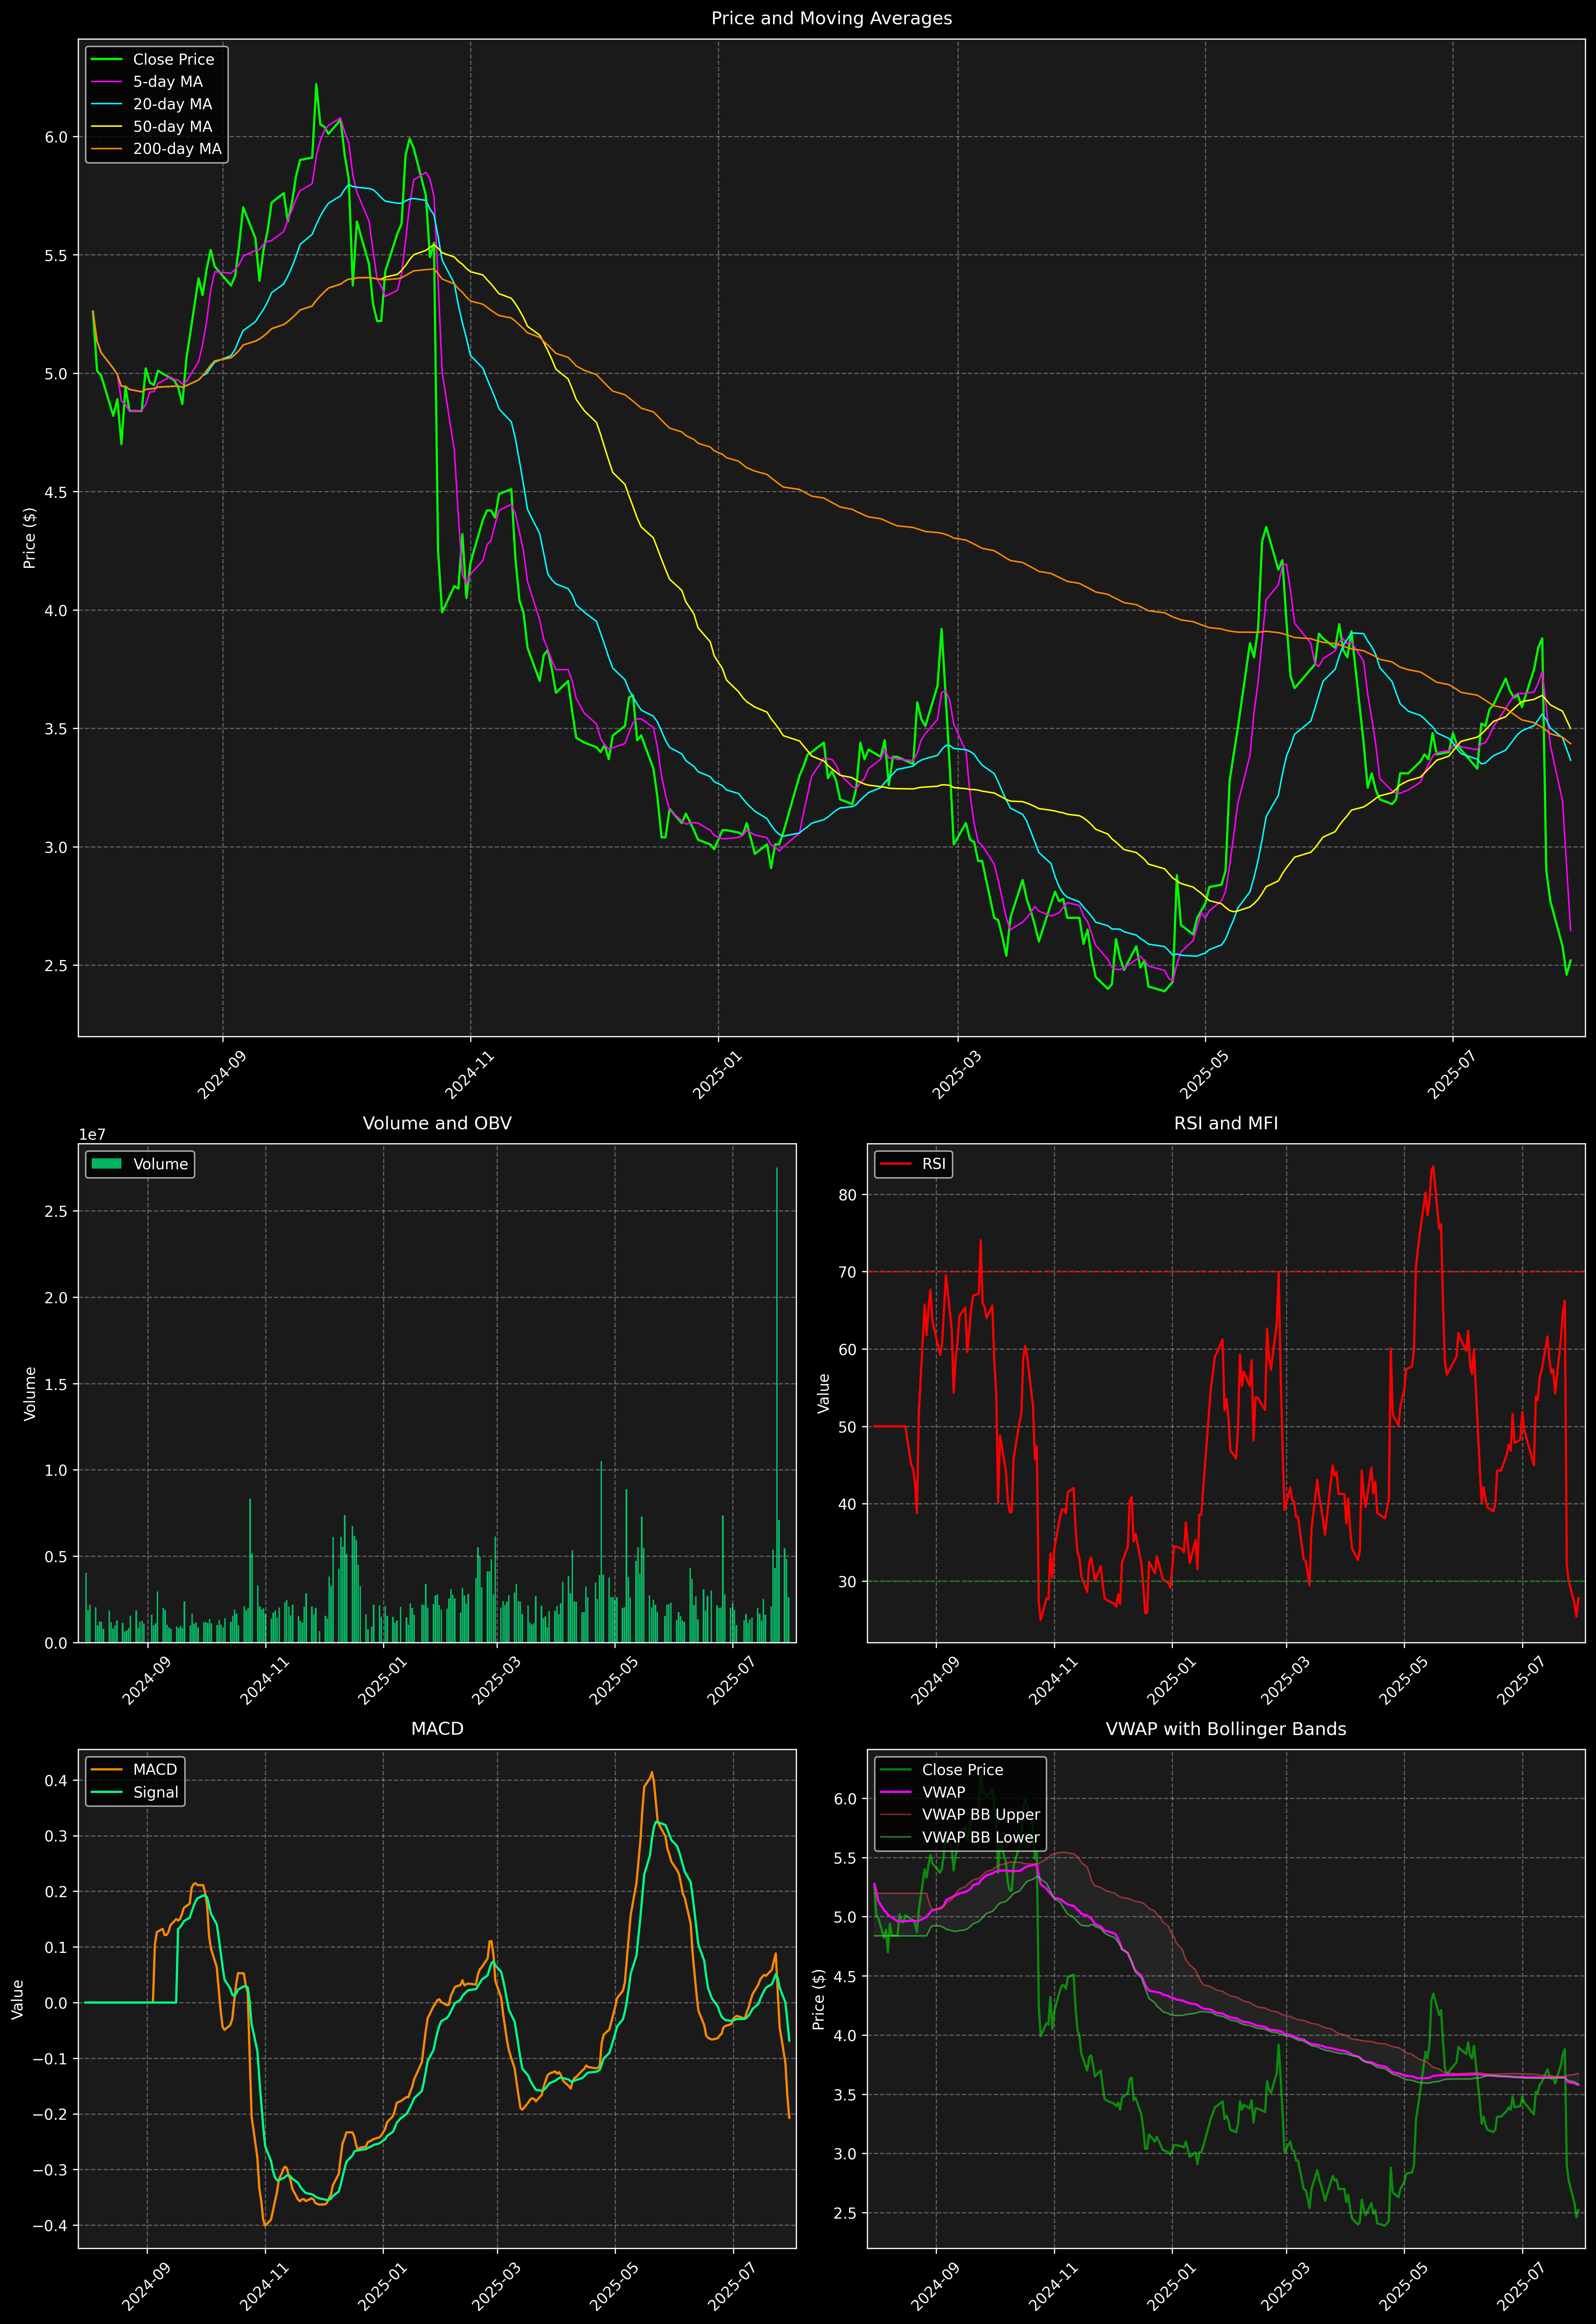This screenshot has width=1596, height=2324.
Task: Click the 2025-03 x-axis tick of the price chart
Action: point(956,1075)
